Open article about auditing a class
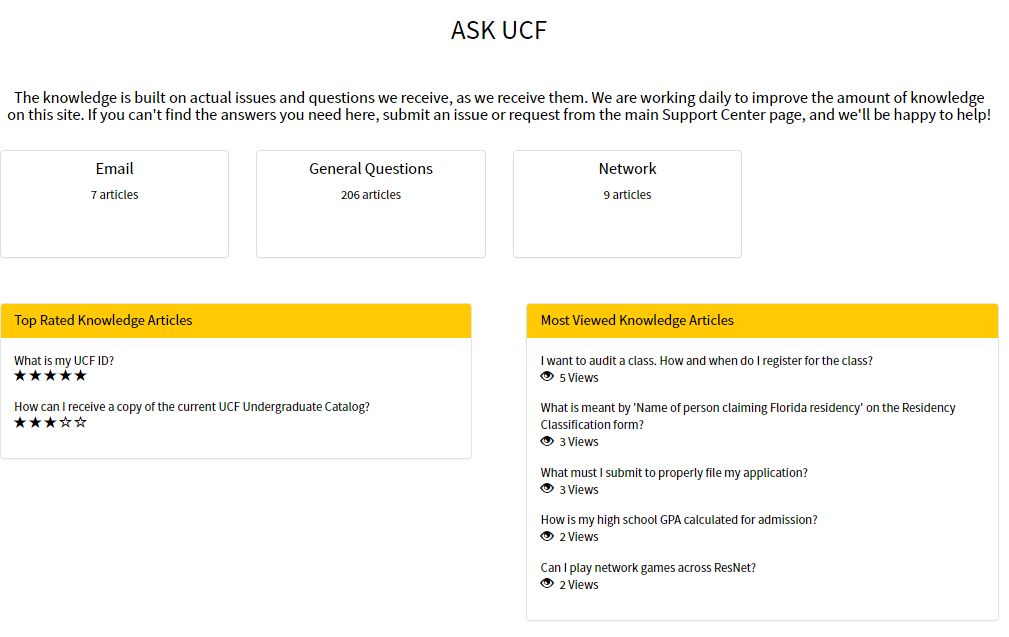Image resolution: width=1009 pixels, height=637 pixels. tap(707, 361)
